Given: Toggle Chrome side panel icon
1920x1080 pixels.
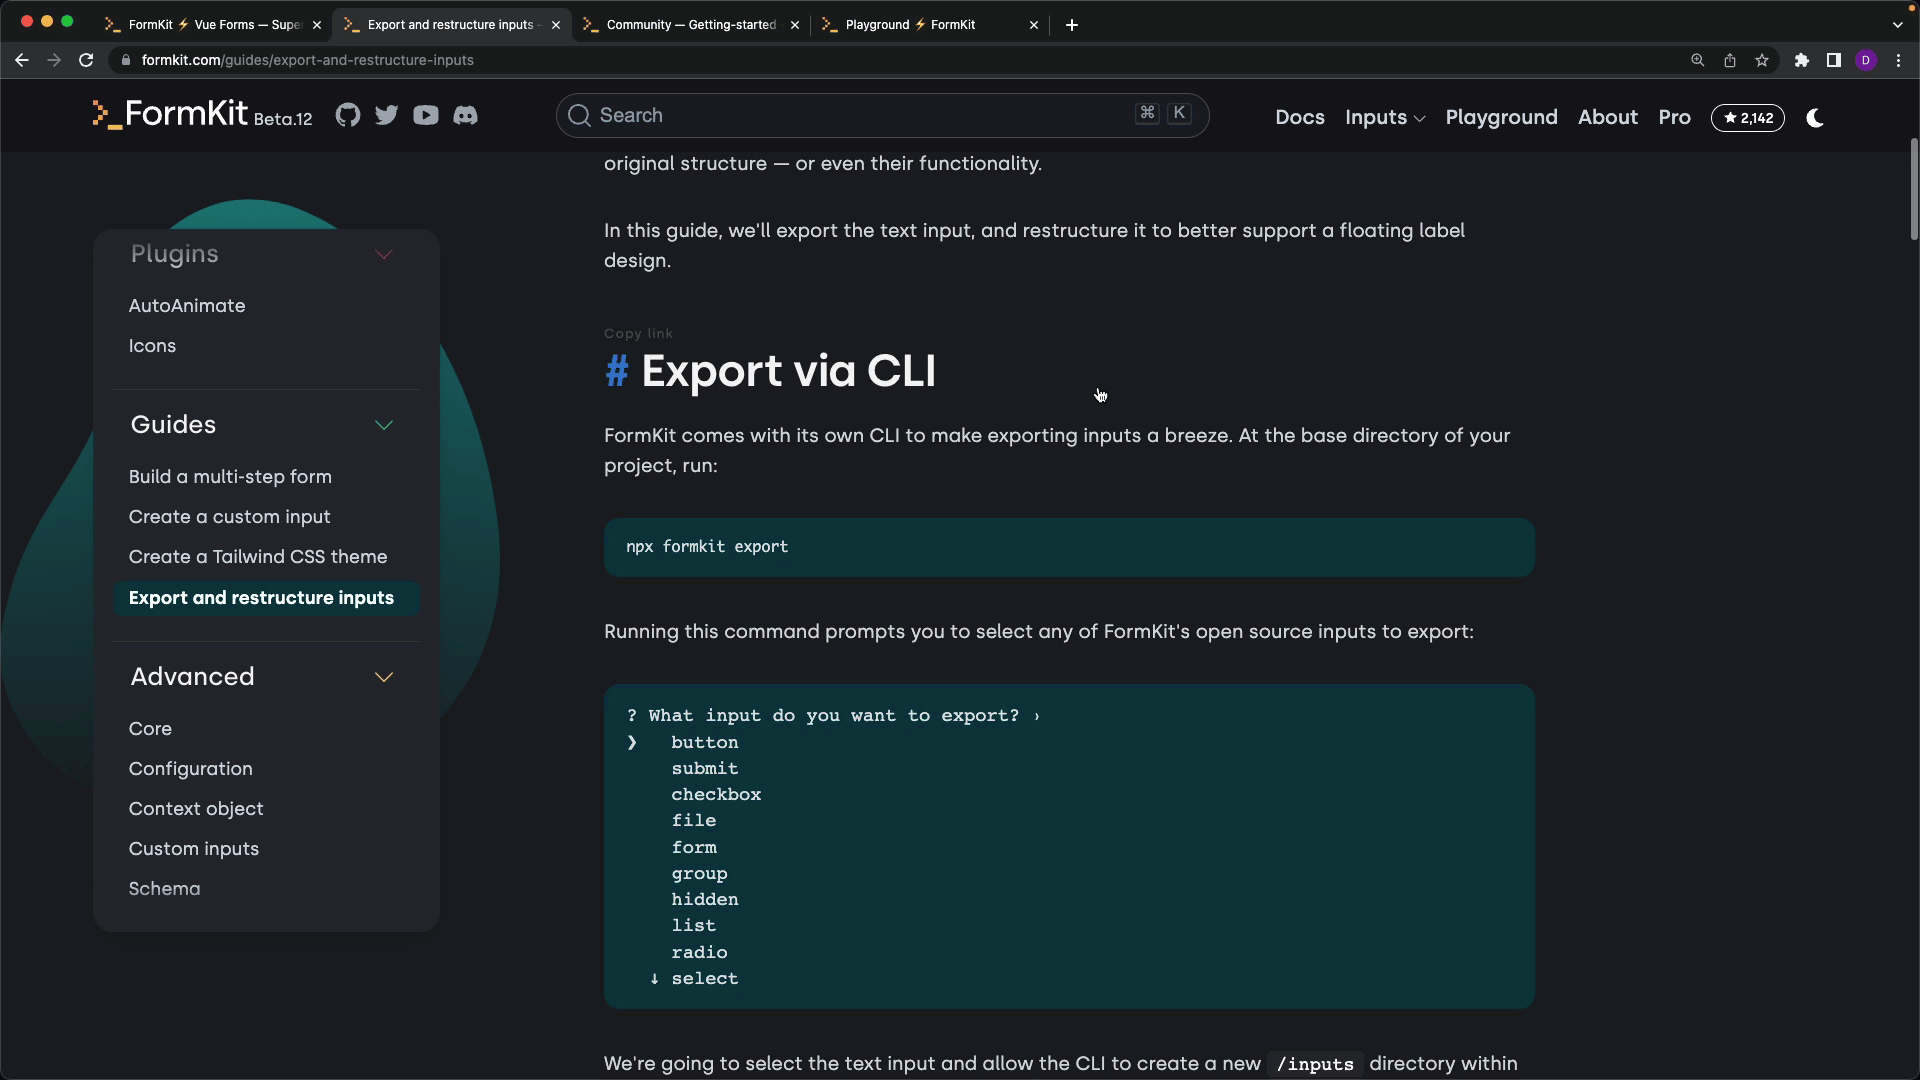Looking at the screenshot, I should point(1833,60).
